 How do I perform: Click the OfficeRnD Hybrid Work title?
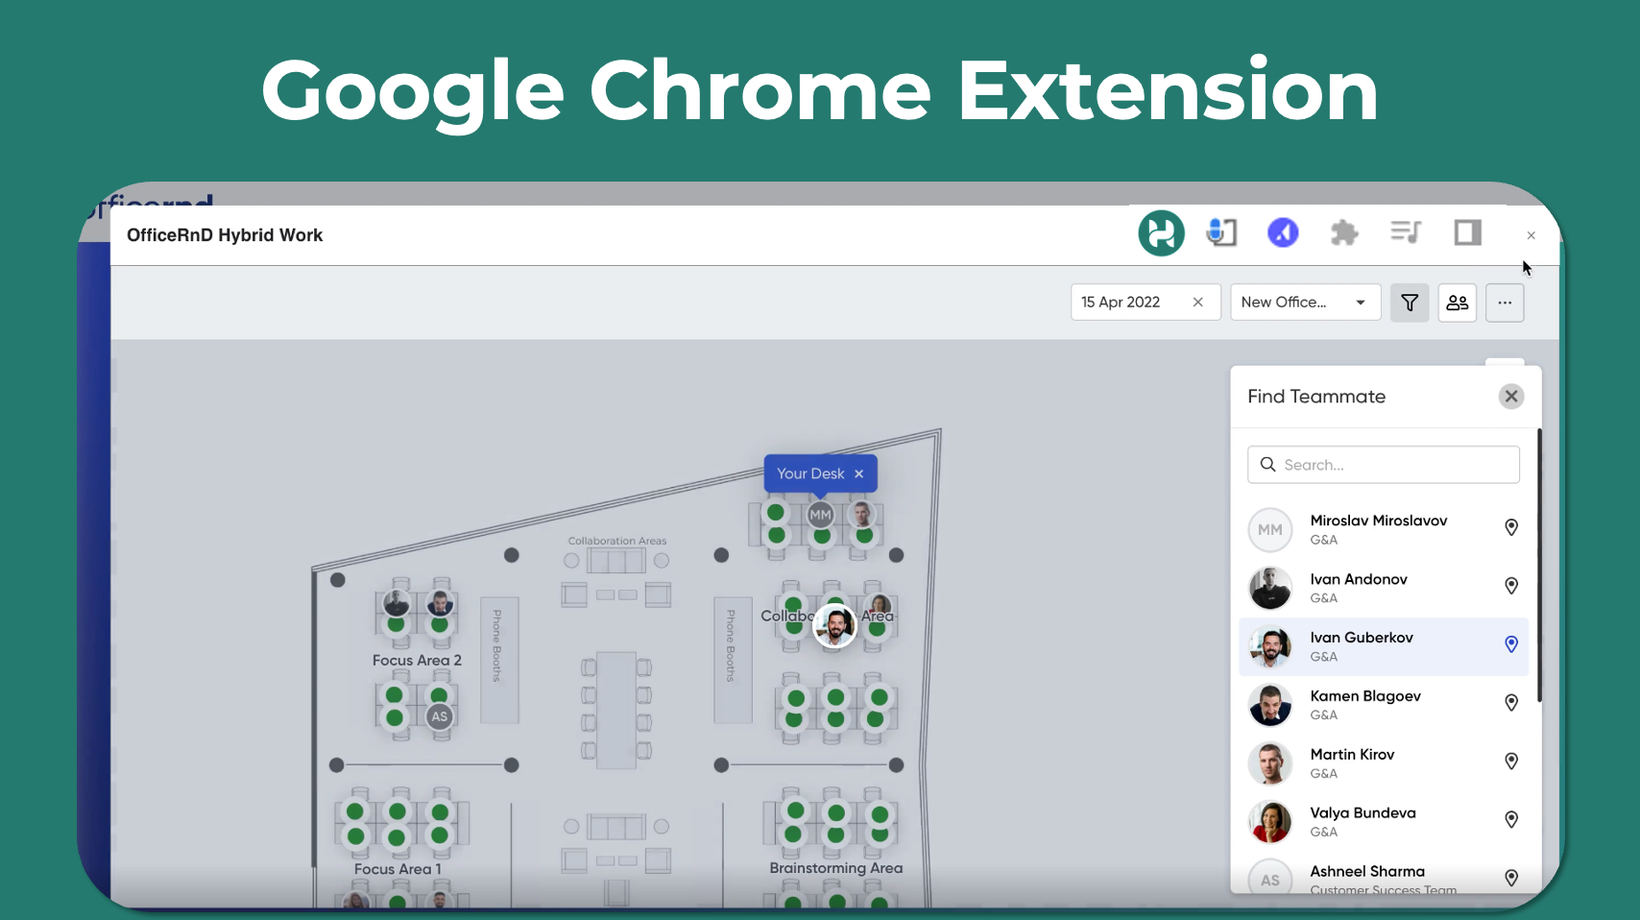225,235
